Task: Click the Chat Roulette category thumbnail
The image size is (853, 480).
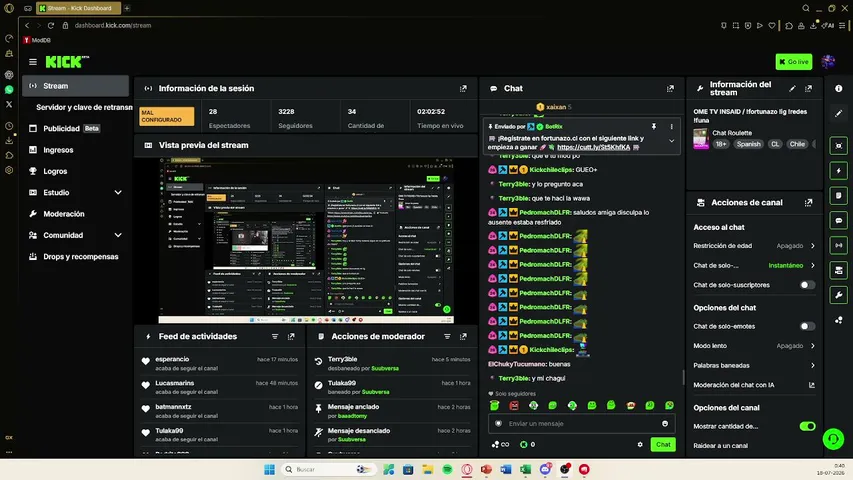Action: (x=700, y=139)
